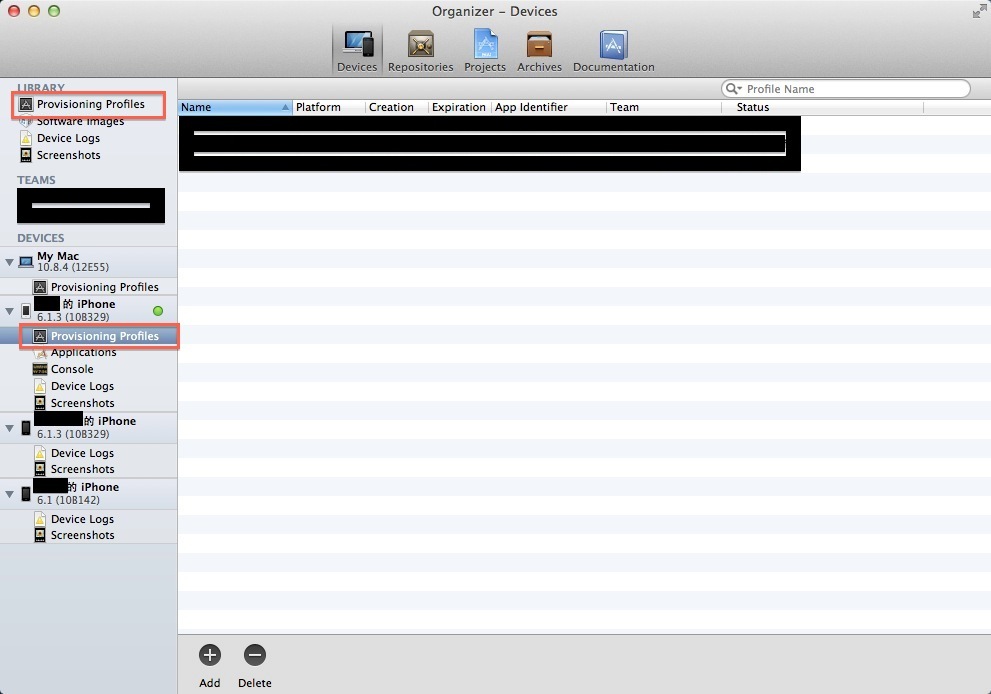Collapse the 6.1 (10B142) iPhone group
The width and height of the screenshot is (991, 694).
pyautogui.click(x=9, y=494)
